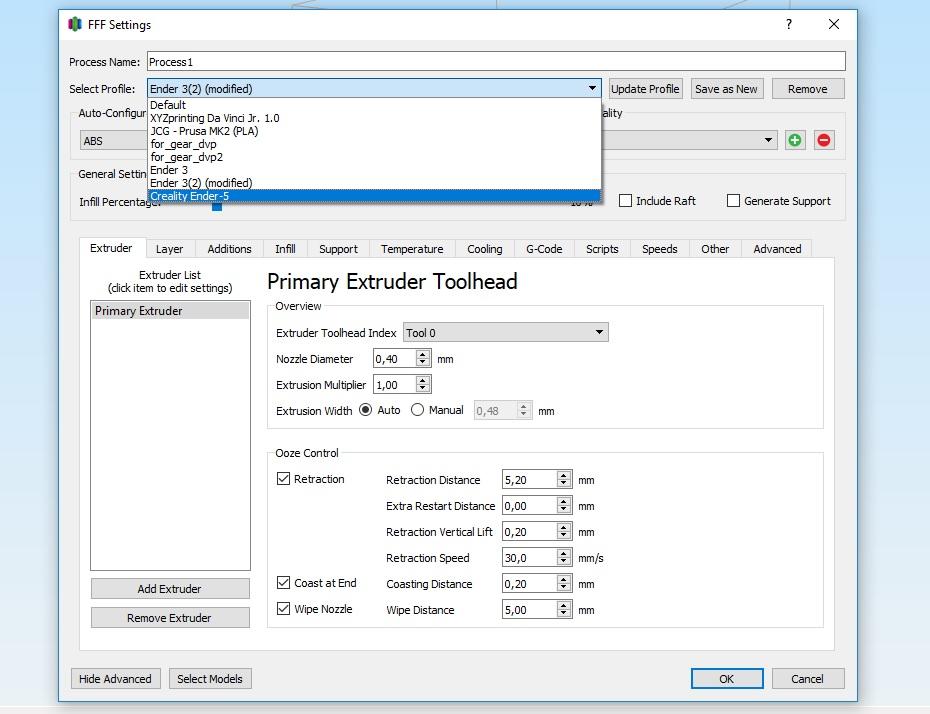Choose Creality Ender-5 from the profile list
Screen dimensions: 930x714
click(x=190, y=196)
